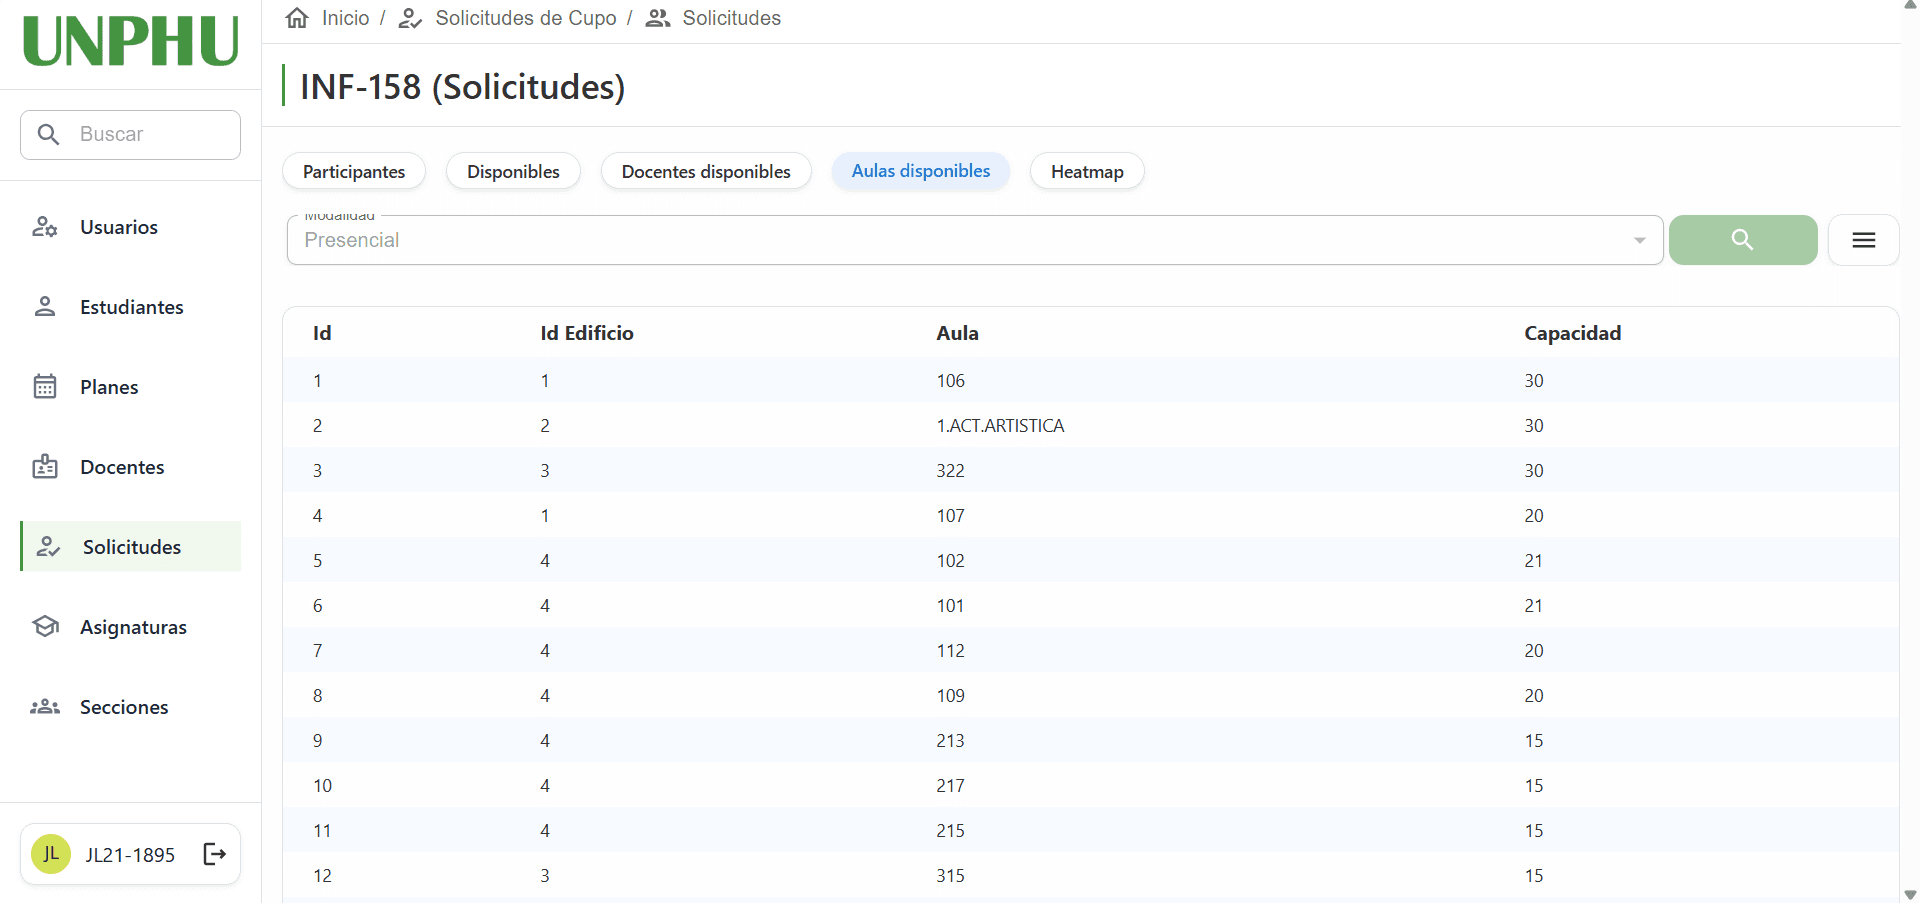The width and height of the screenshot is (1920, 903).
Task: Click the Planes calendar icon
Action: click(45, 386)
